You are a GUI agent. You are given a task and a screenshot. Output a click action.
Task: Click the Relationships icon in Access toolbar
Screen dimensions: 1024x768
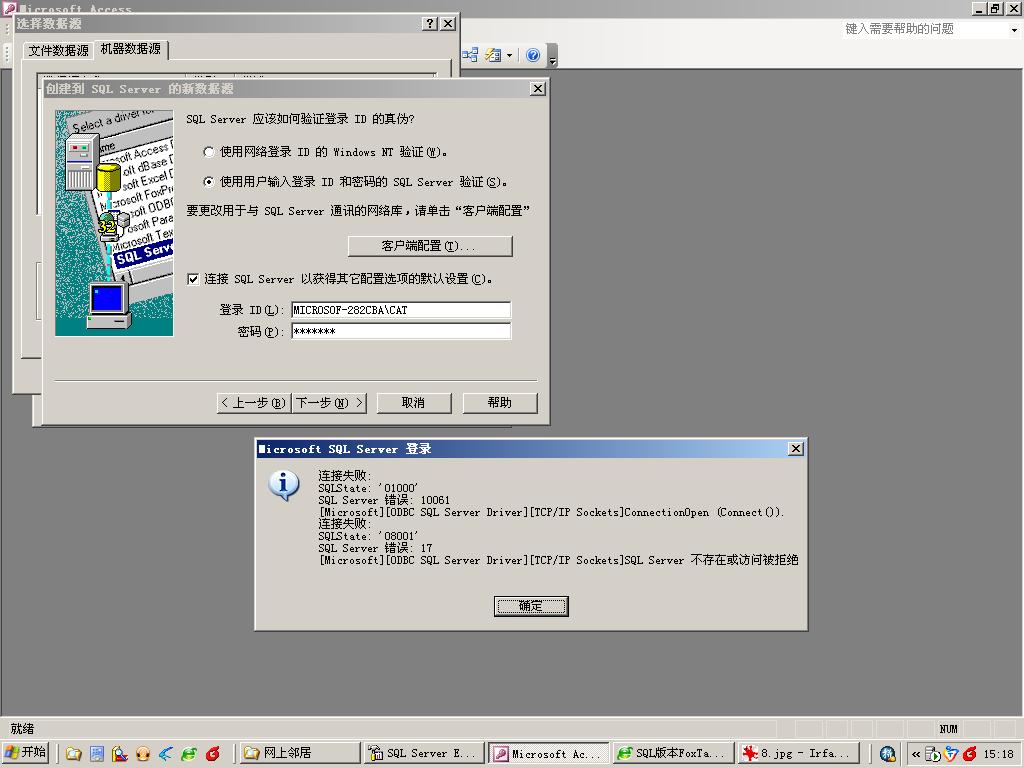[x=470, y=56]
